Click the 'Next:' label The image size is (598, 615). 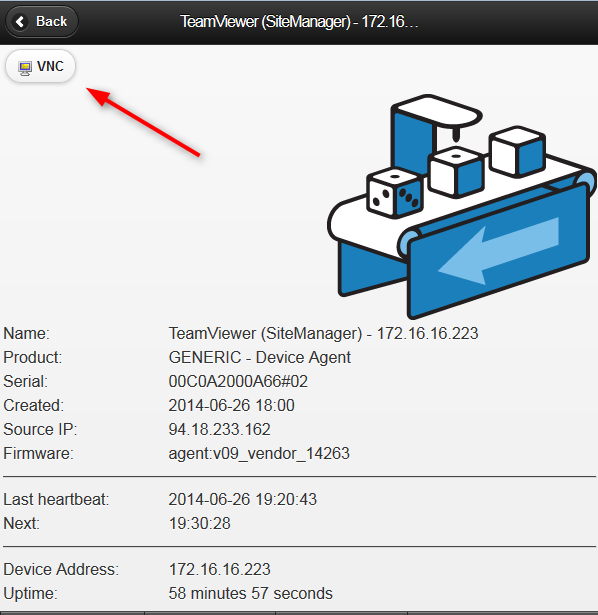22,523
